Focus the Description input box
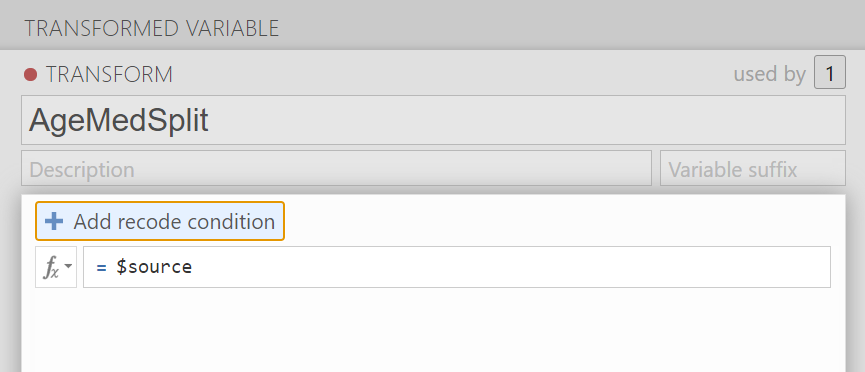Screen dimensions: 865x372 pyautogui.click(x=337, y=168)
